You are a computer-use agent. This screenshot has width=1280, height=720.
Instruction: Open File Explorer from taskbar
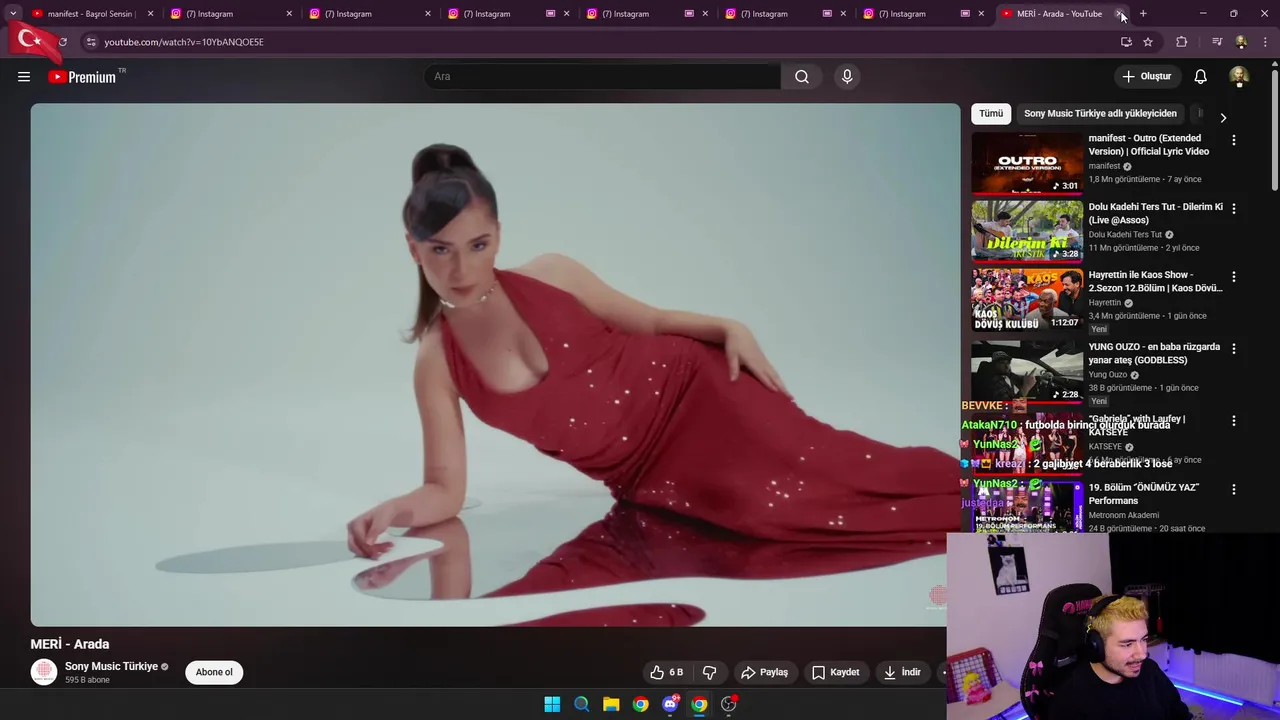[611, 704]
